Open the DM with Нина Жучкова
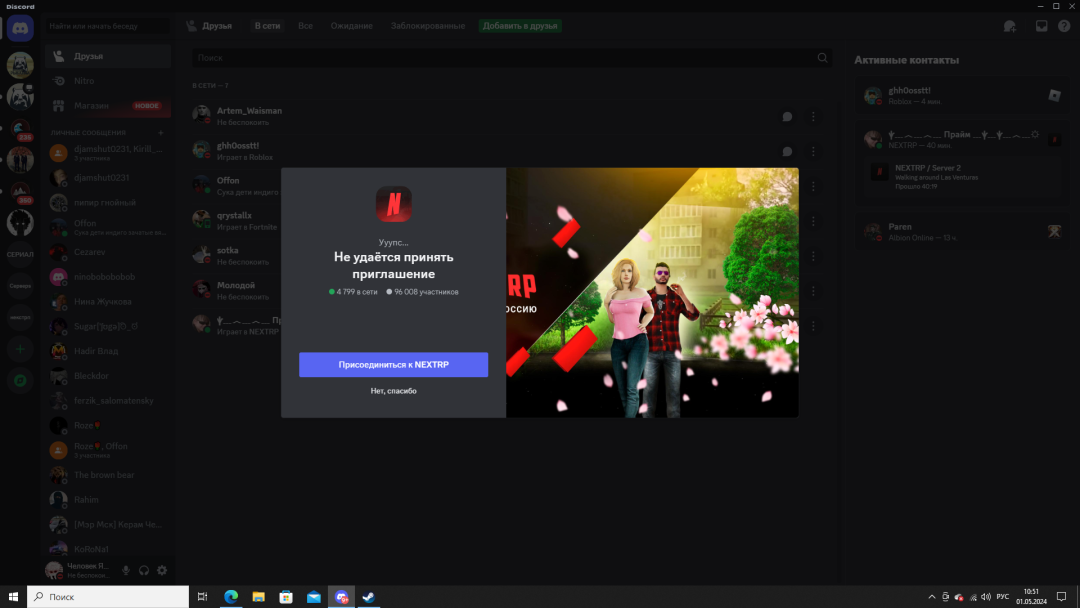The width and height of the screenshot is (1080, 608). 108,302
